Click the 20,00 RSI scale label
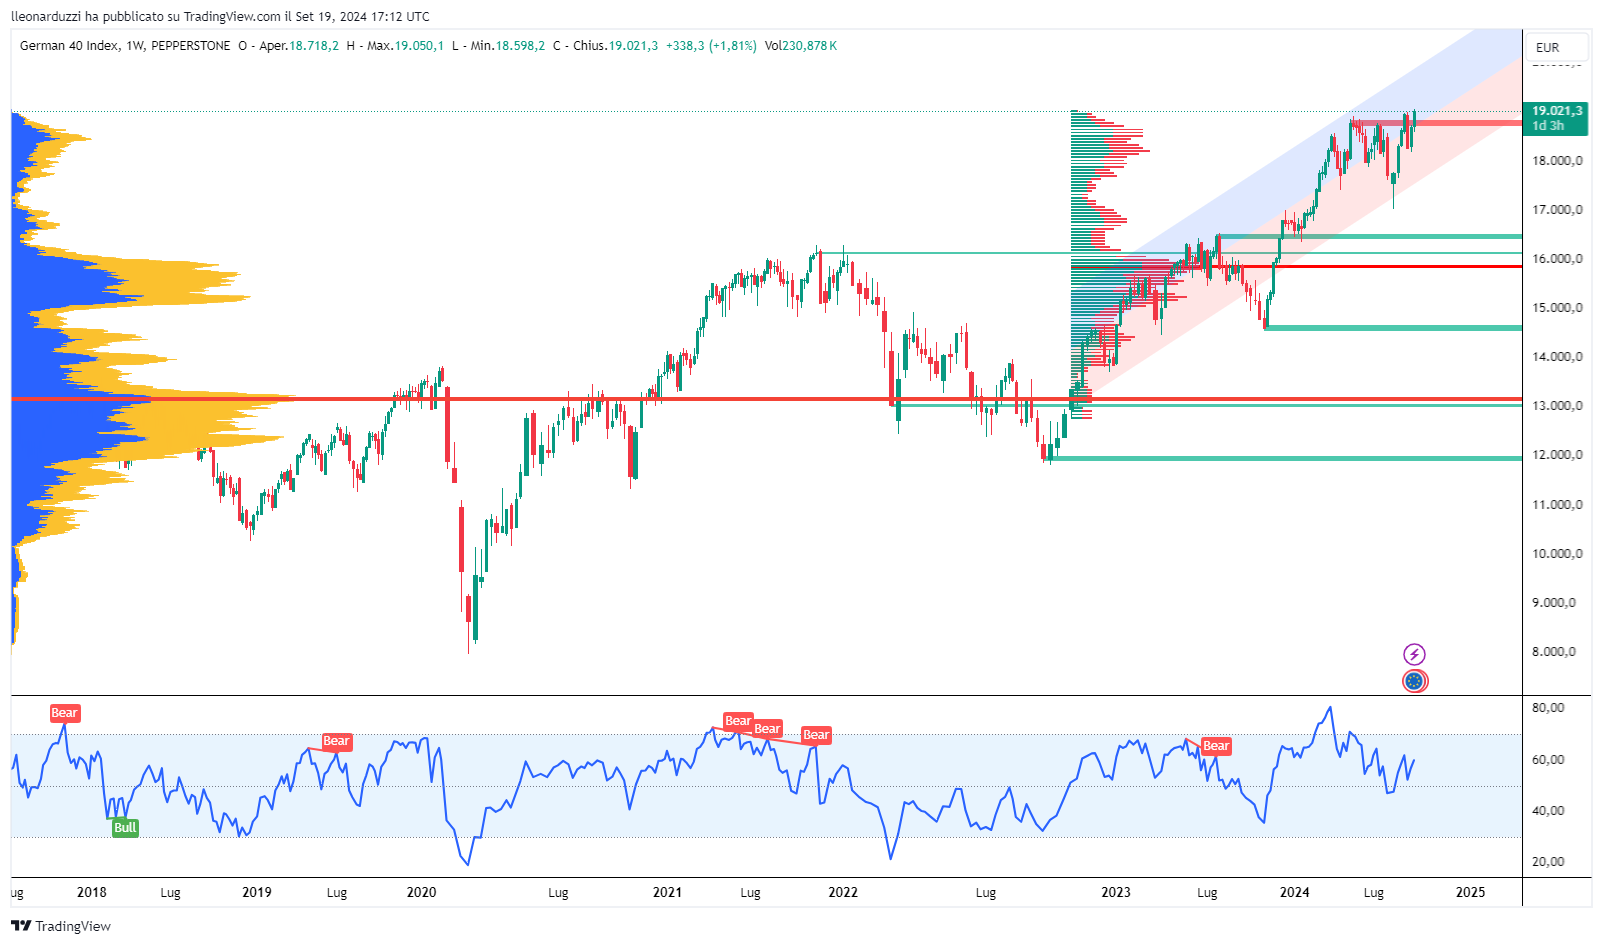The width and height of the screenshot is (1603, 944). tap(1549, 862)
